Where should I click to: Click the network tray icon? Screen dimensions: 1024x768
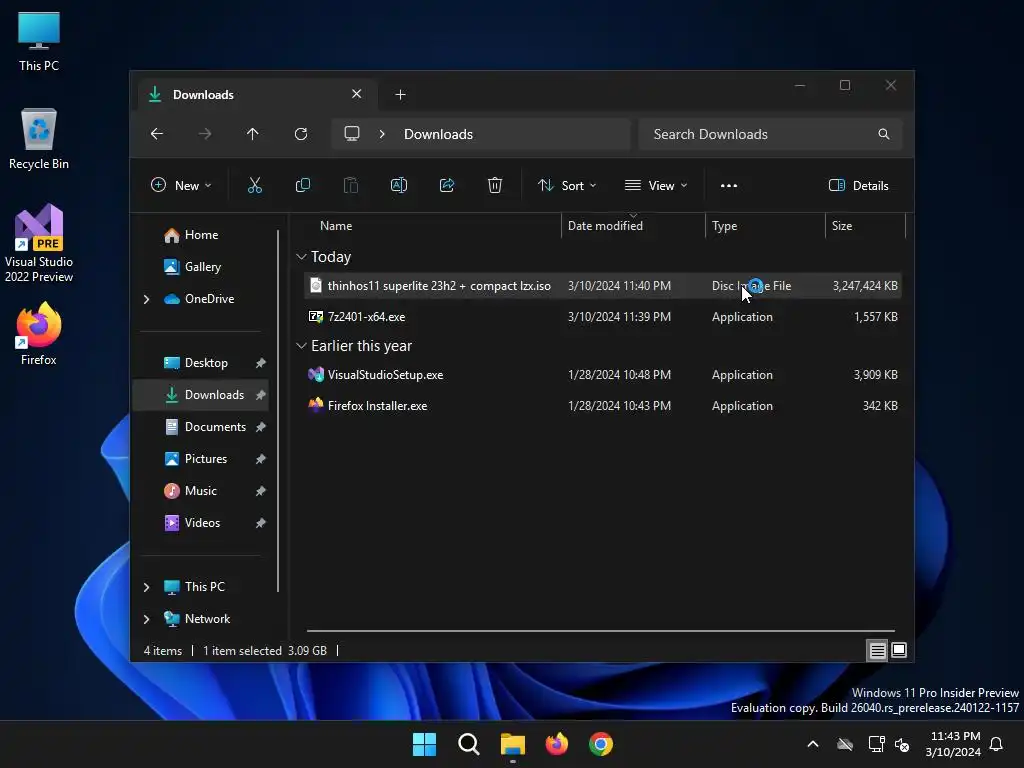876,744
